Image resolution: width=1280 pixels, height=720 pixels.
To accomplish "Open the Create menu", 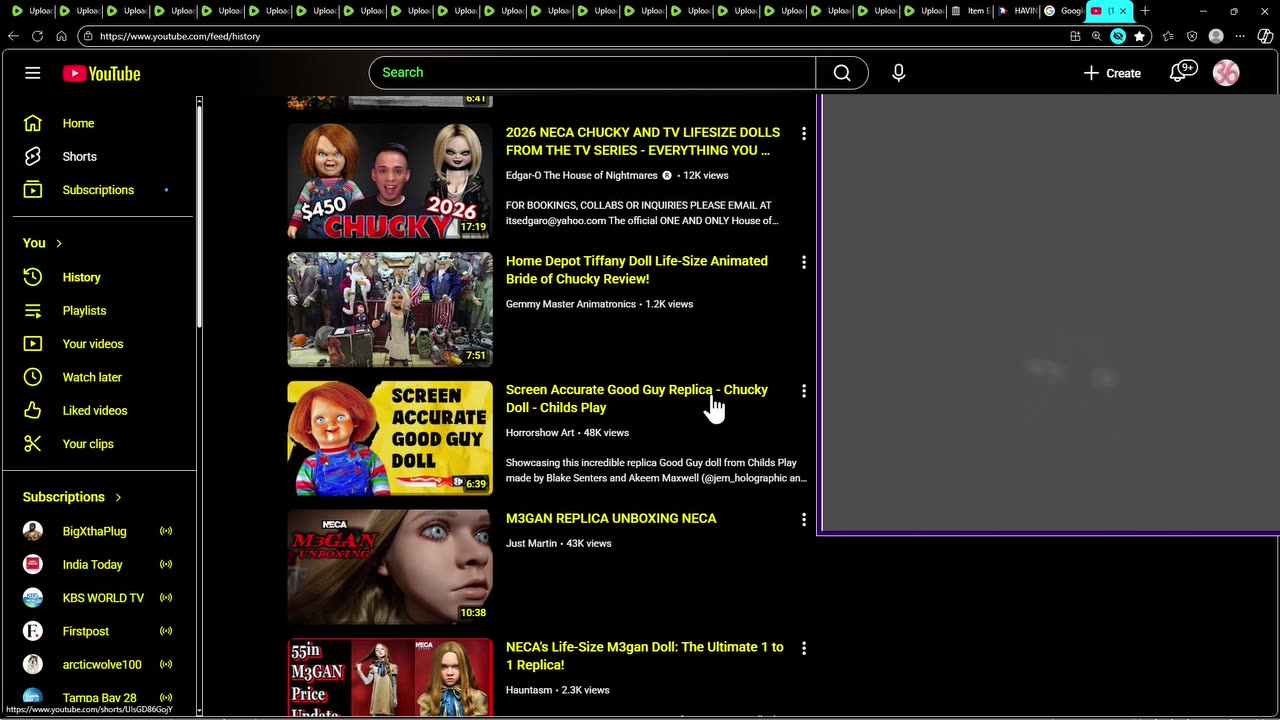I will pos(1112,73).
